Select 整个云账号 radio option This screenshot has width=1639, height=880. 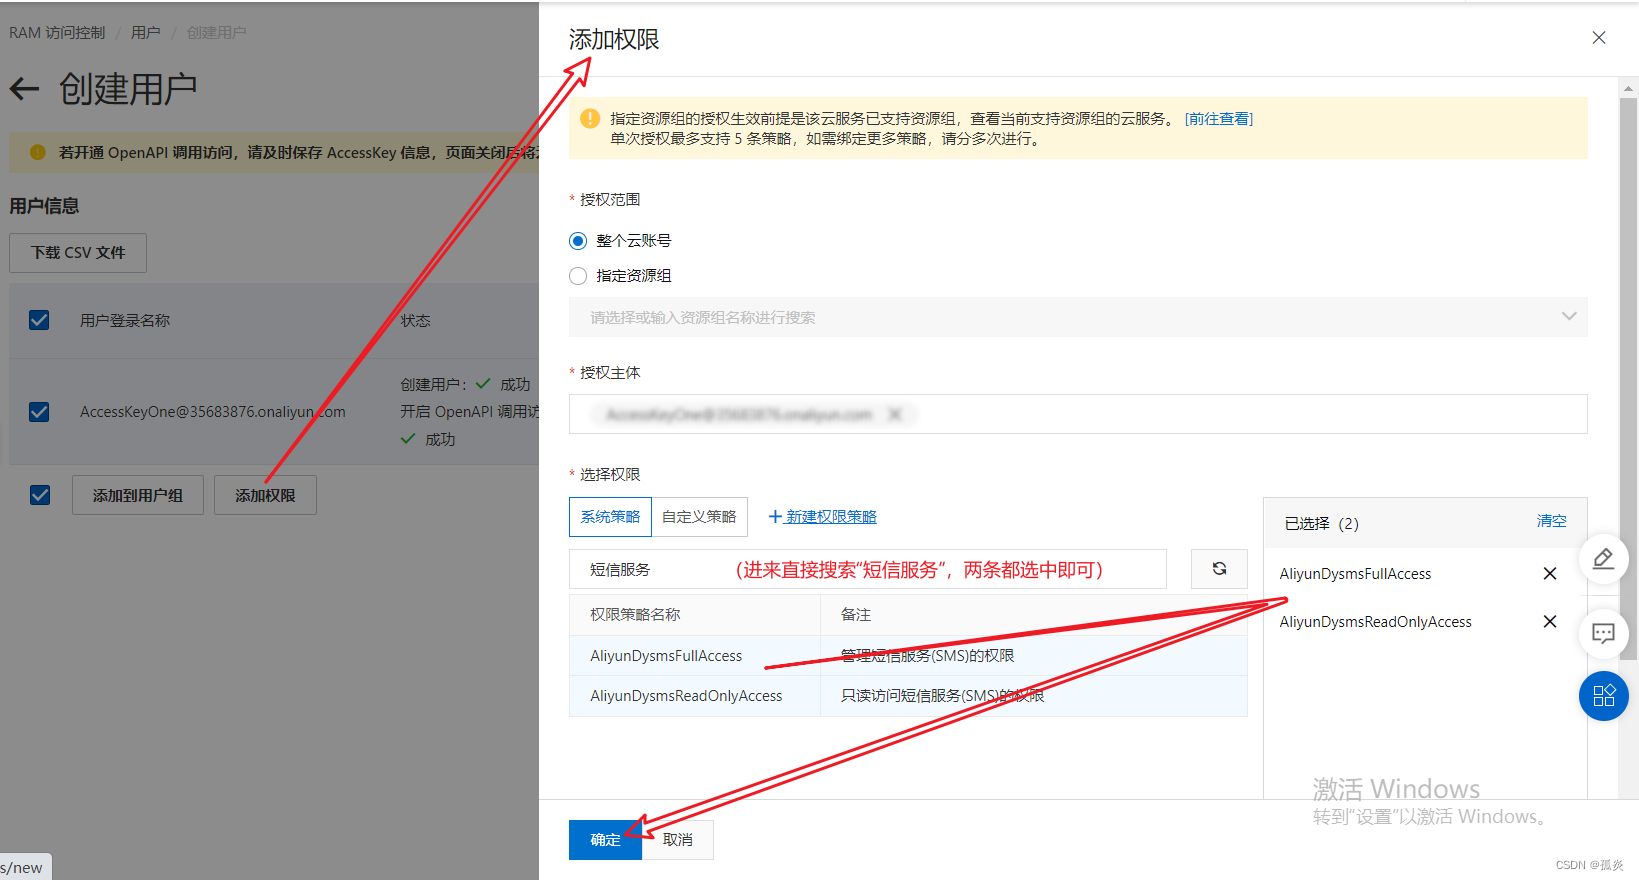[578, 241]
